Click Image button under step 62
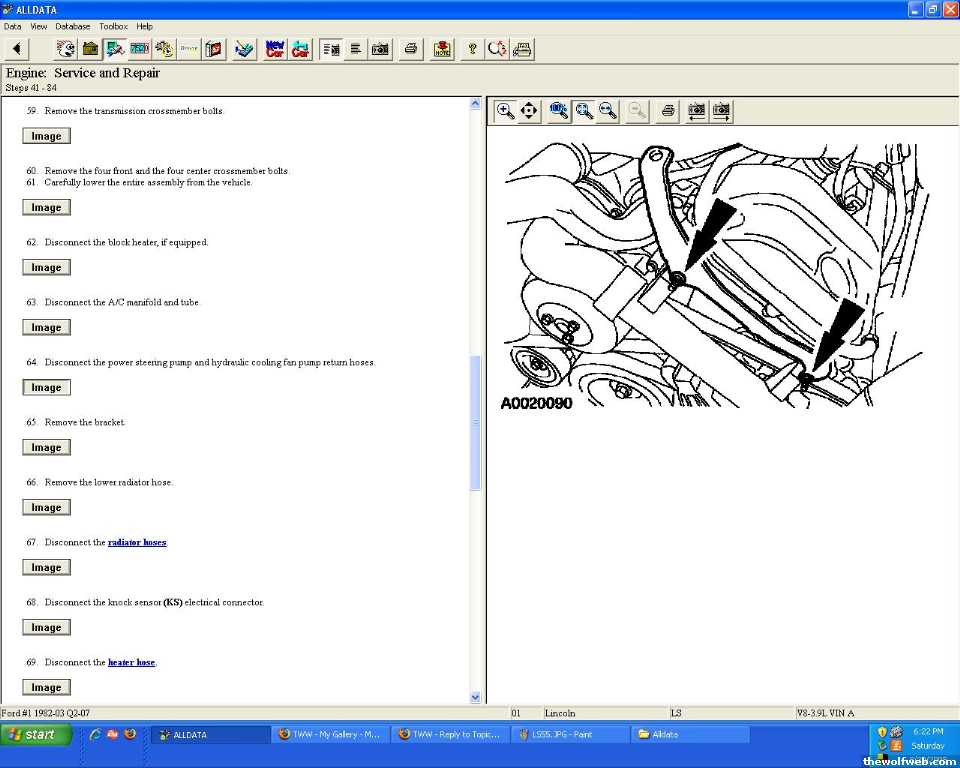 46,268
